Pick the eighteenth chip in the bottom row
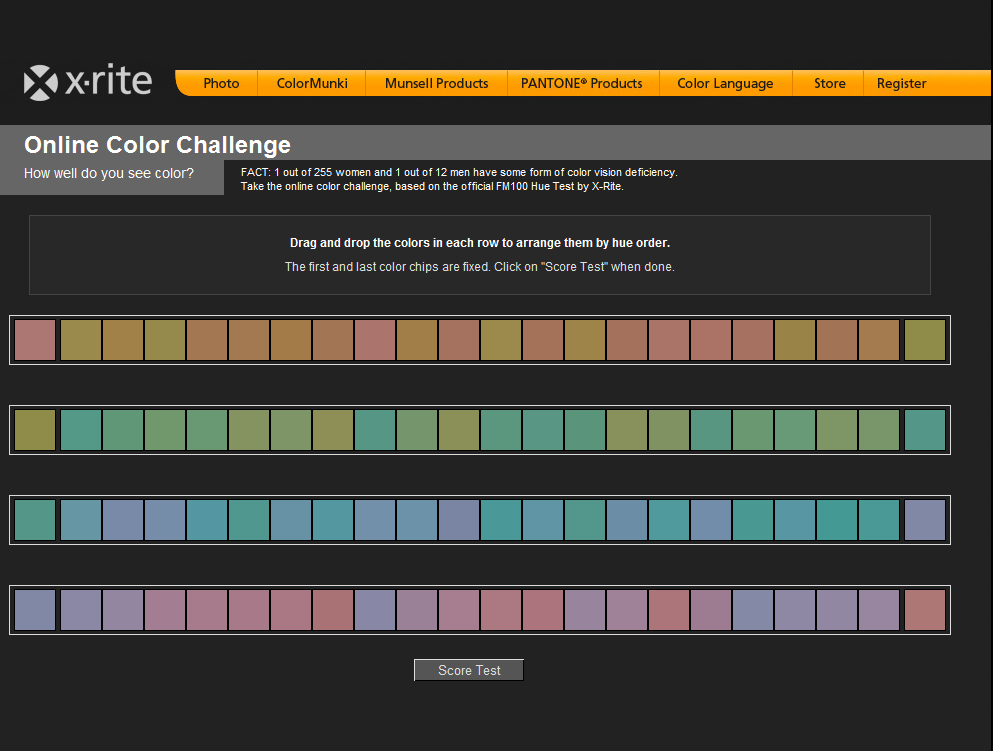 click(753, 610)
